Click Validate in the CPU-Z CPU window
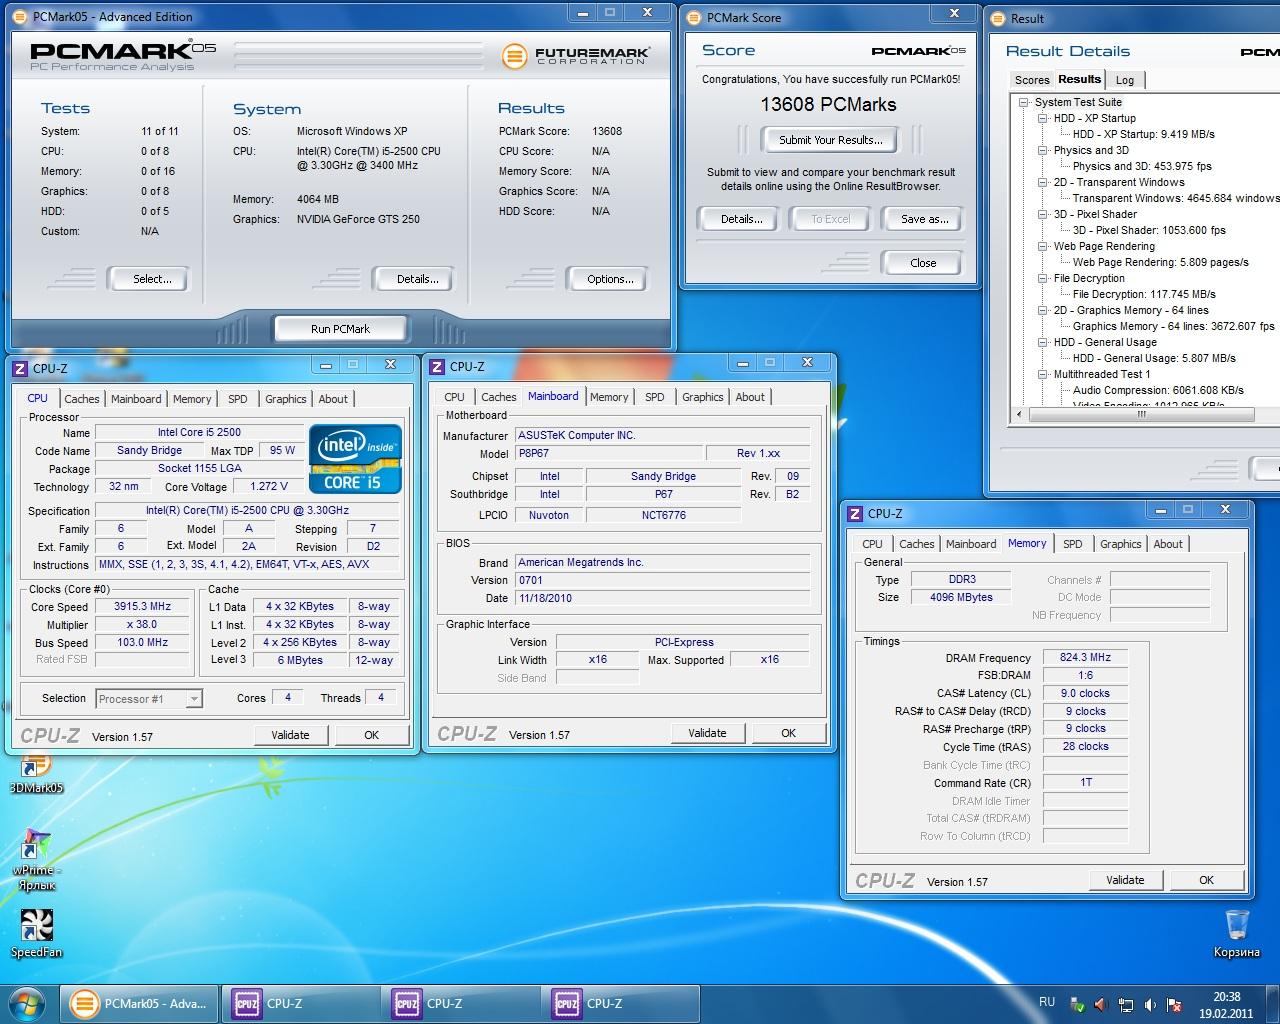Image resolution: width=1280 pixels, height=1024 pixels. [290, 735]
